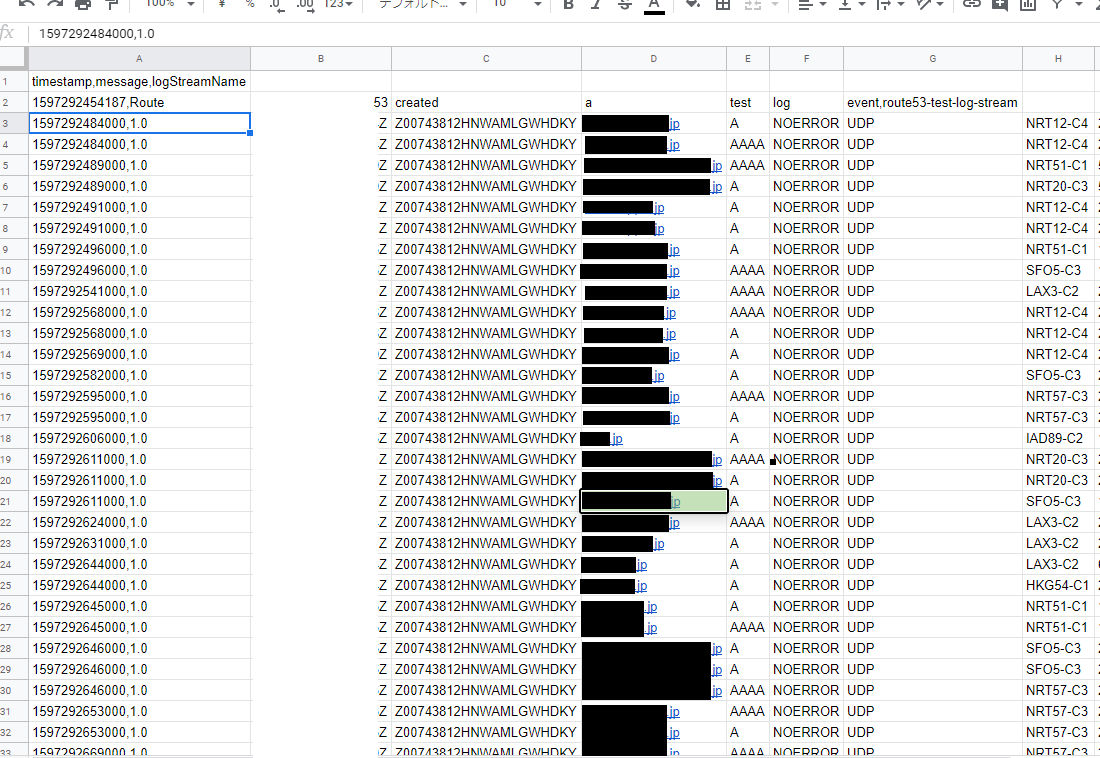Select cell 'timestamp,message,logStreamName'
Screen dimensions: 1100x758
[139, 81]
